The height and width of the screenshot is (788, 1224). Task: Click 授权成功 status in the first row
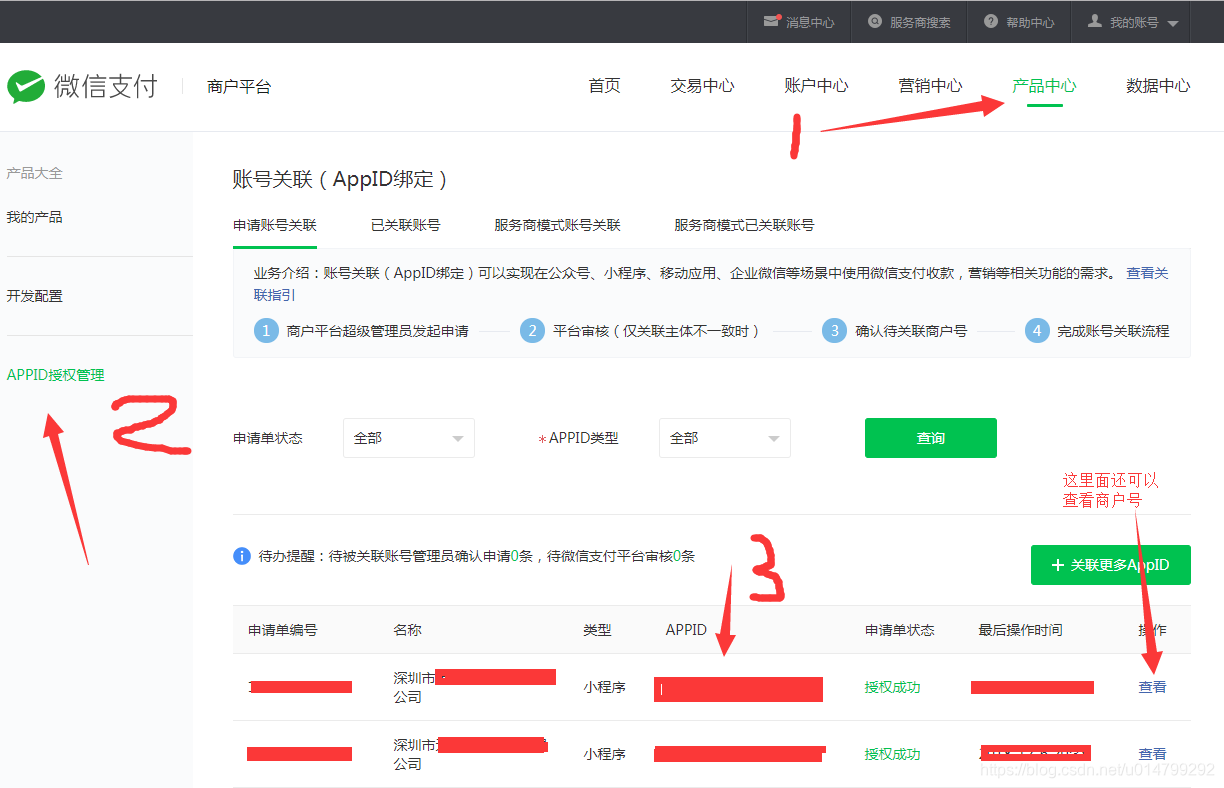coord(892,687)
